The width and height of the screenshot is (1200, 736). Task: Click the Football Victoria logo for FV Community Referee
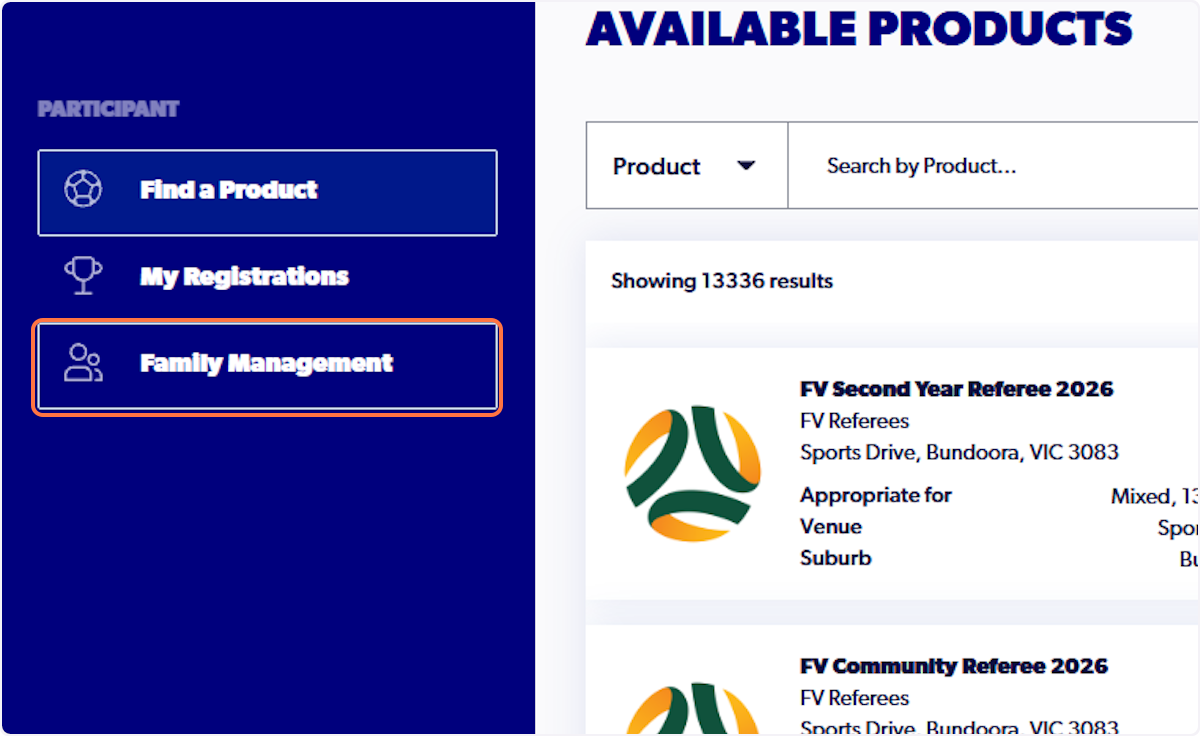692,705
